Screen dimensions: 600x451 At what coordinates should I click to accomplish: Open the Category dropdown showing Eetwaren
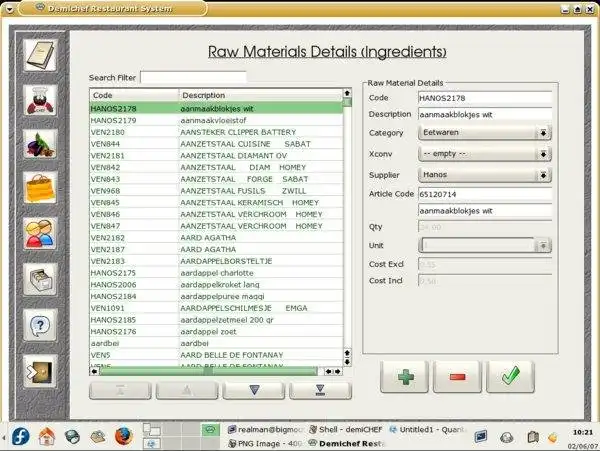485,133
